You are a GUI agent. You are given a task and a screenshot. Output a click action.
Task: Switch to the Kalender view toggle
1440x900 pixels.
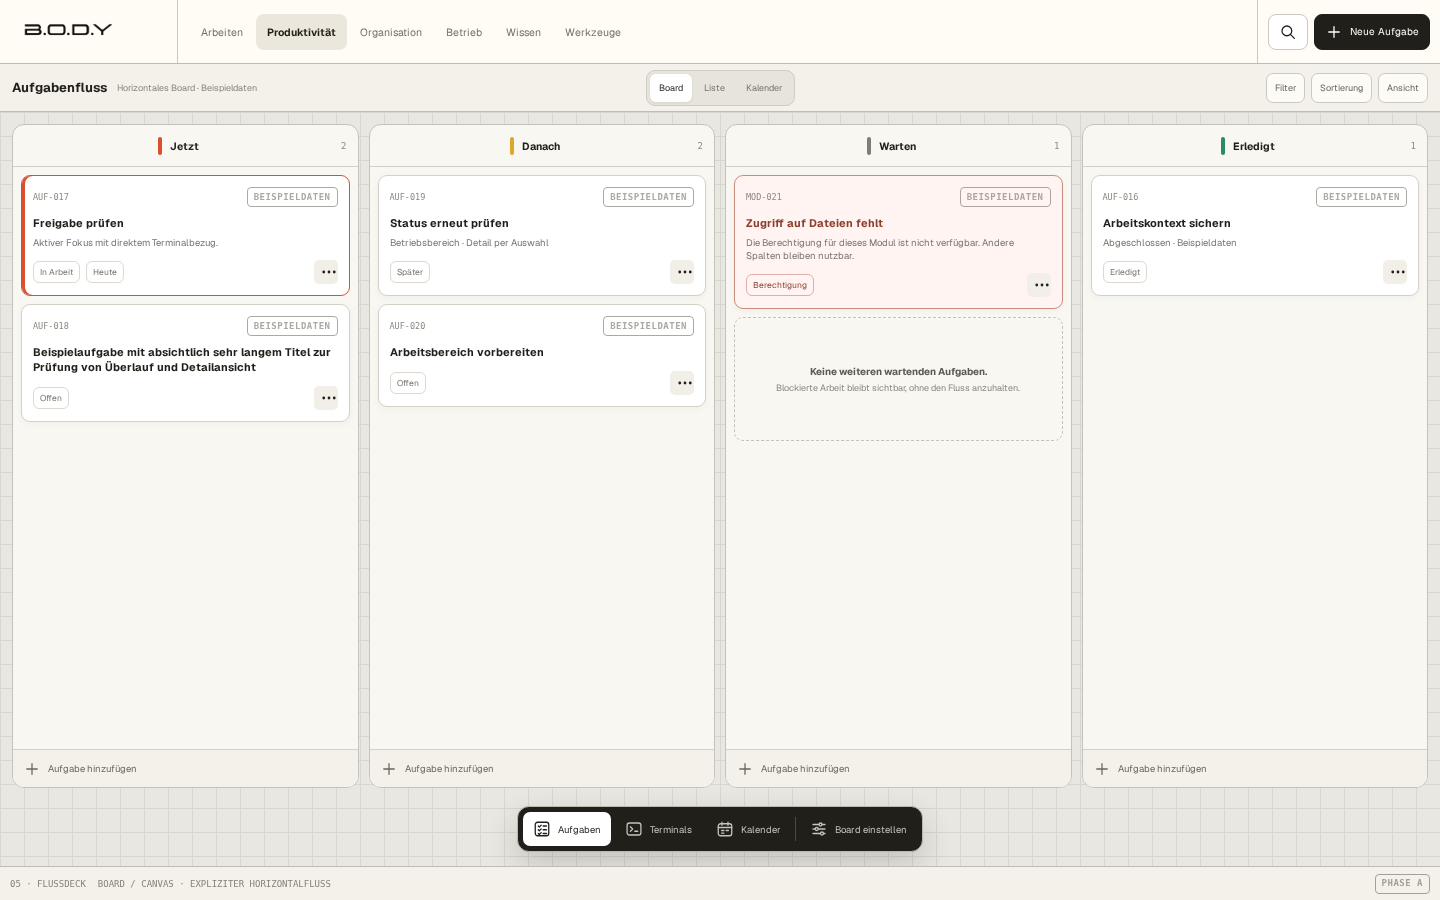click(764, 88)
